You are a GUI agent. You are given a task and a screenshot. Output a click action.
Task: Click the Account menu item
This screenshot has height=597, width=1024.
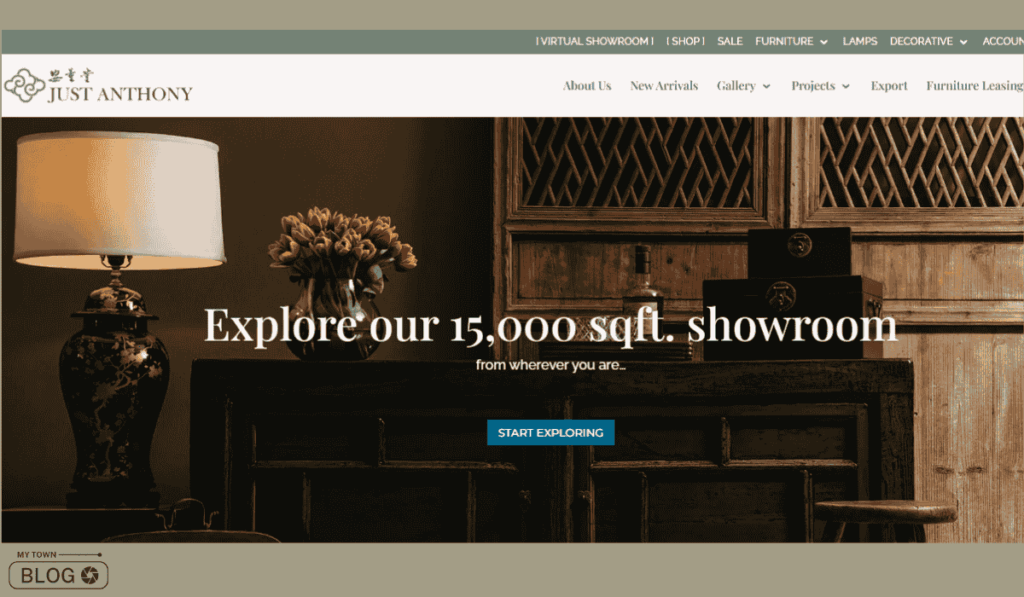(x=1002, y=41)
